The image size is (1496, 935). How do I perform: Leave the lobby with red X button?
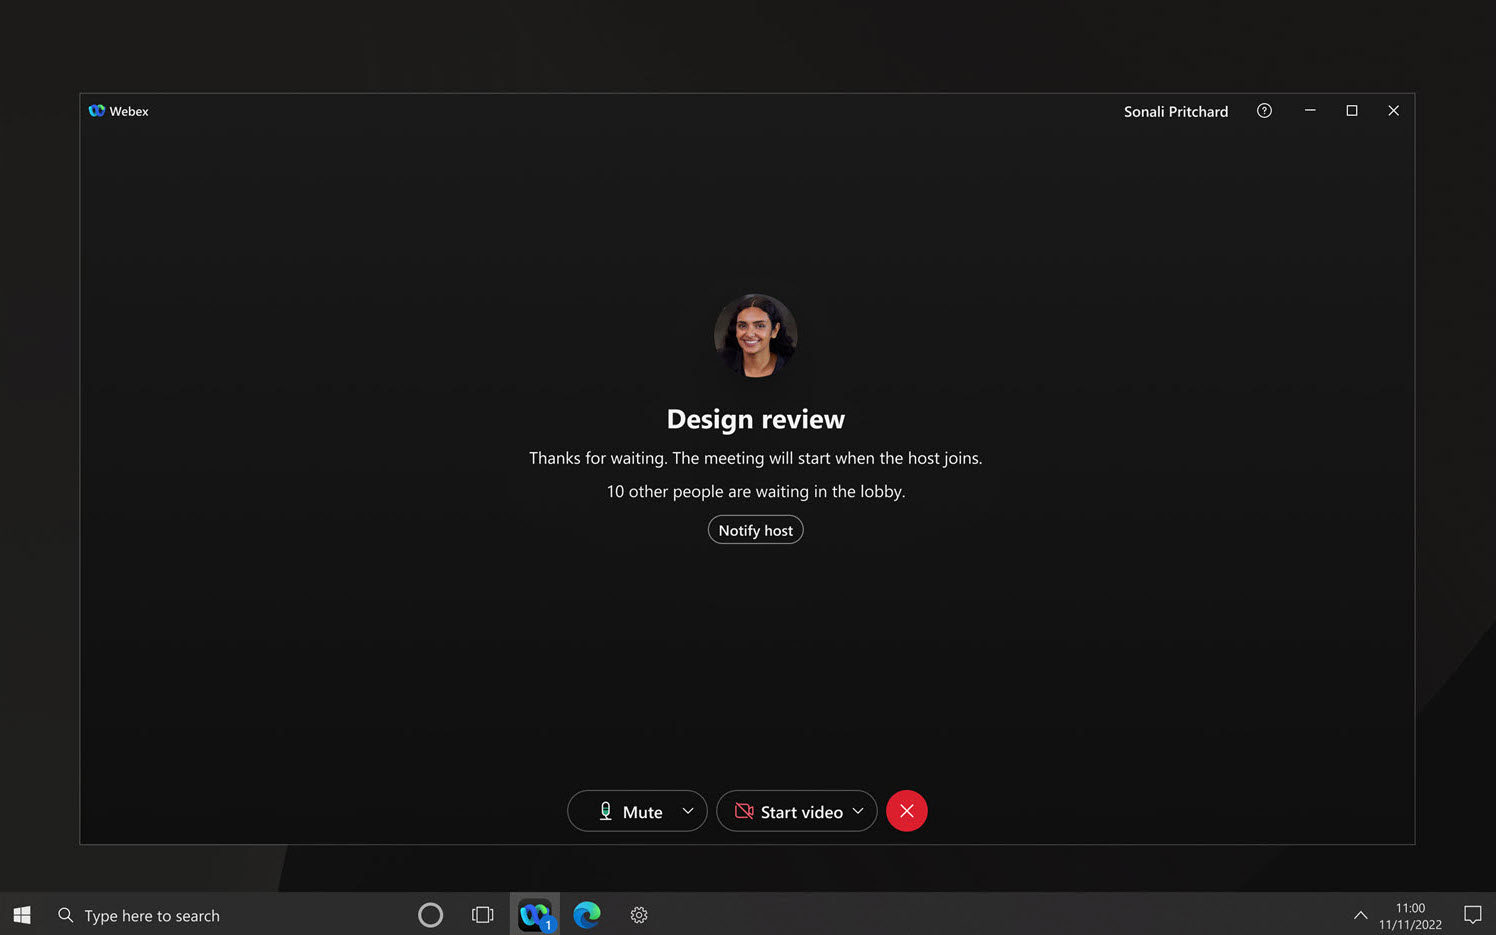pos(906,811)
